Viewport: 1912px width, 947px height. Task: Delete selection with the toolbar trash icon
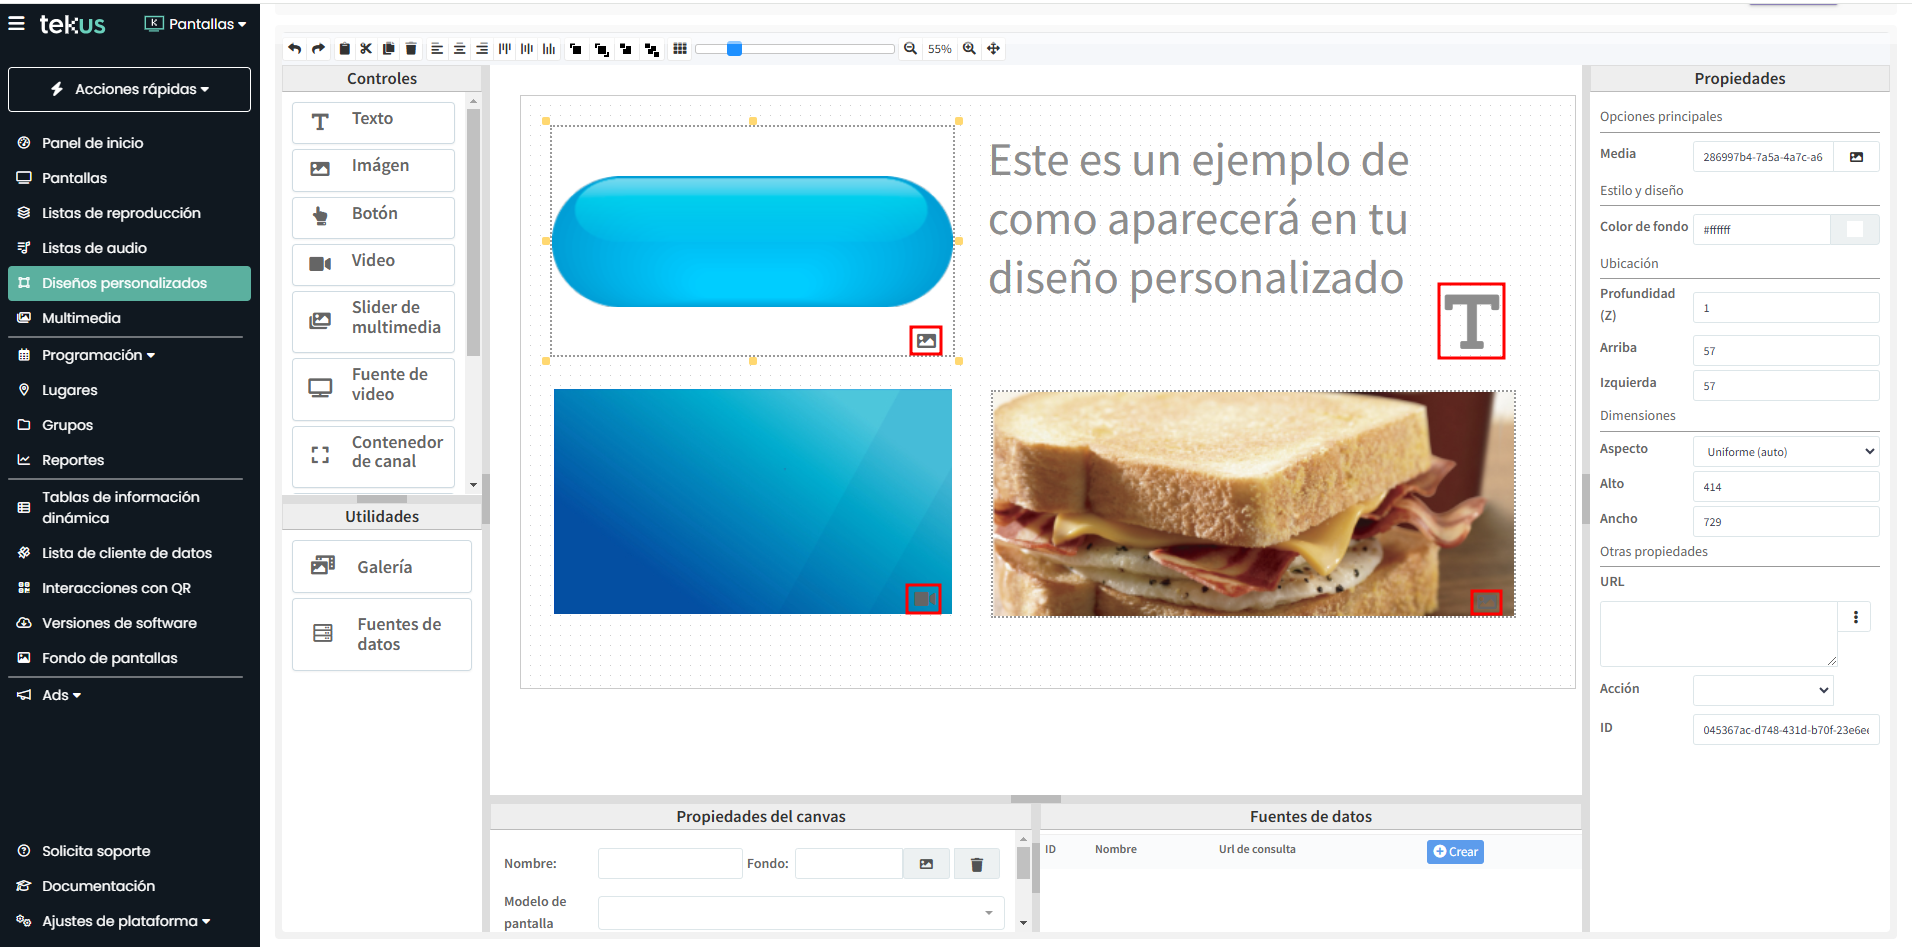coord(411,49)
